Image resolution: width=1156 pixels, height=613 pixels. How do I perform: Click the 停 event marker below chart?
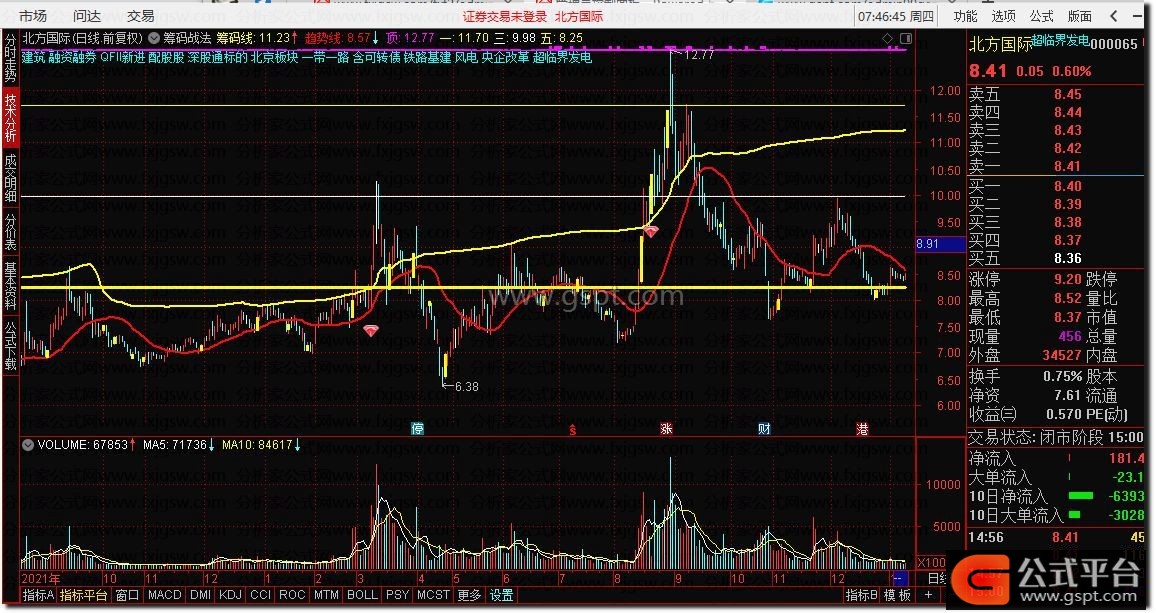coord(417,429)
